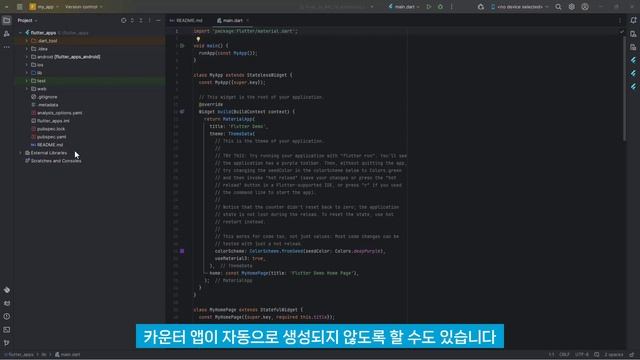Click run gutter arrow beside main()
The image size is (640, 360).
click(x=182, y=46)
